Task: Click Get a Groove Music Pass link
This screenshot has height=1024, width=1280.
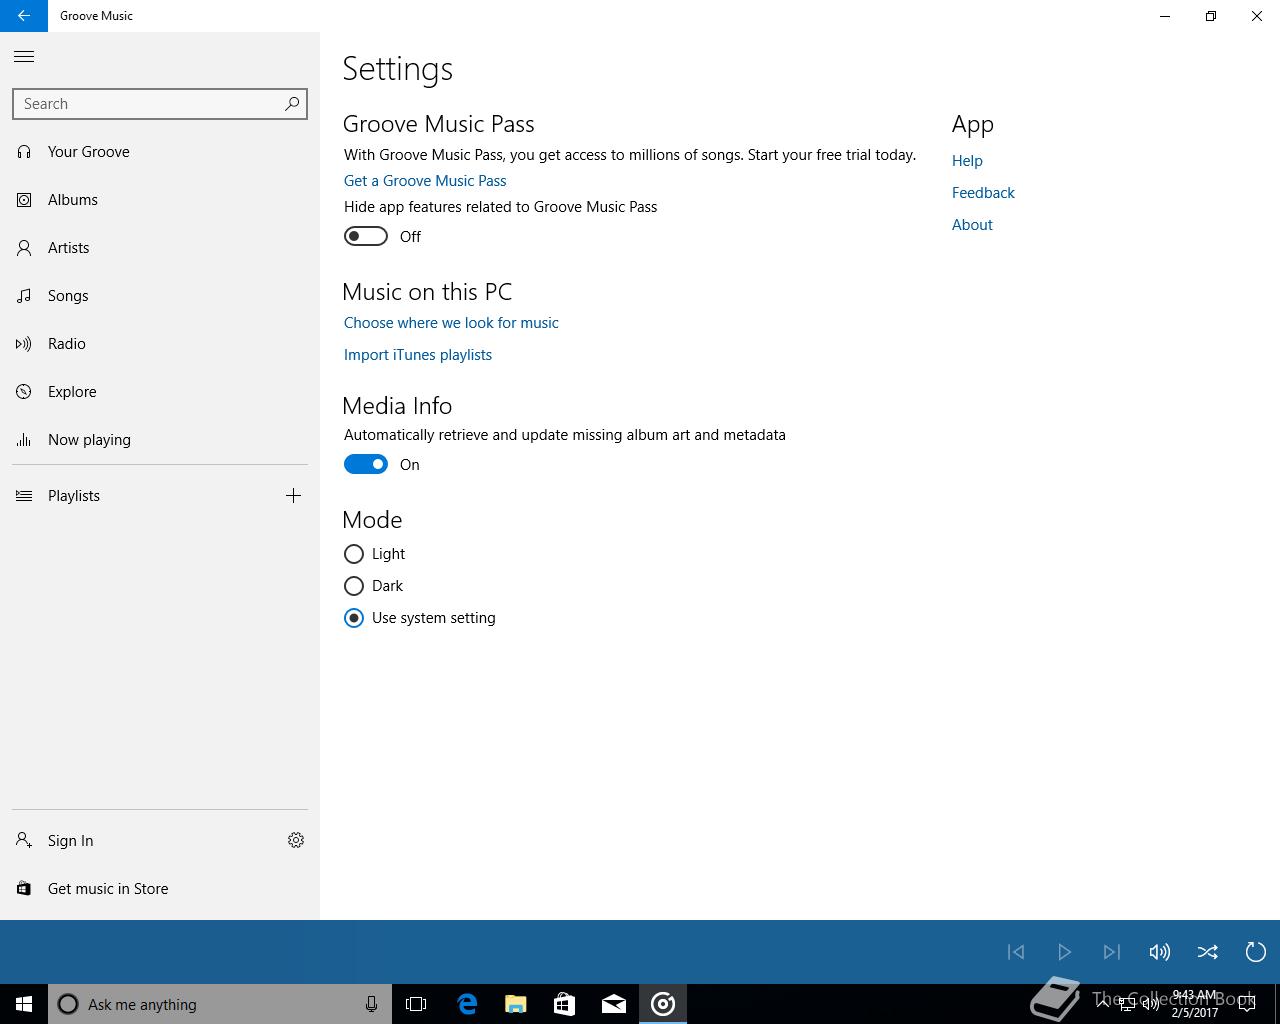Action: point(425,181)
